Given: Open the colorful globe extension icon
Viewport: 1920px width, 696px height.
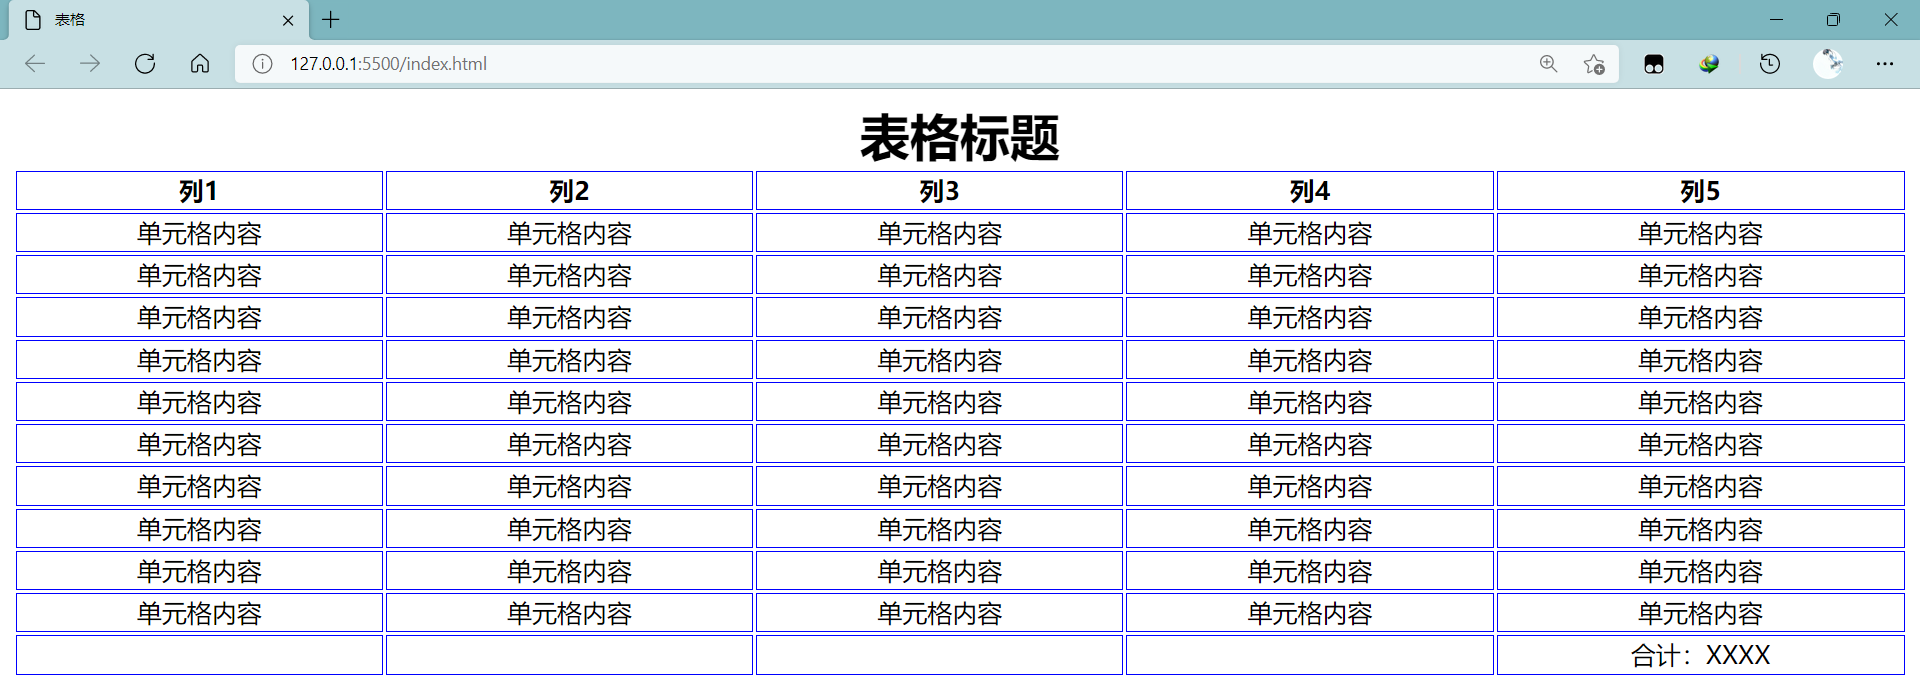Looking at the screenshot, I should [1709, 64].
